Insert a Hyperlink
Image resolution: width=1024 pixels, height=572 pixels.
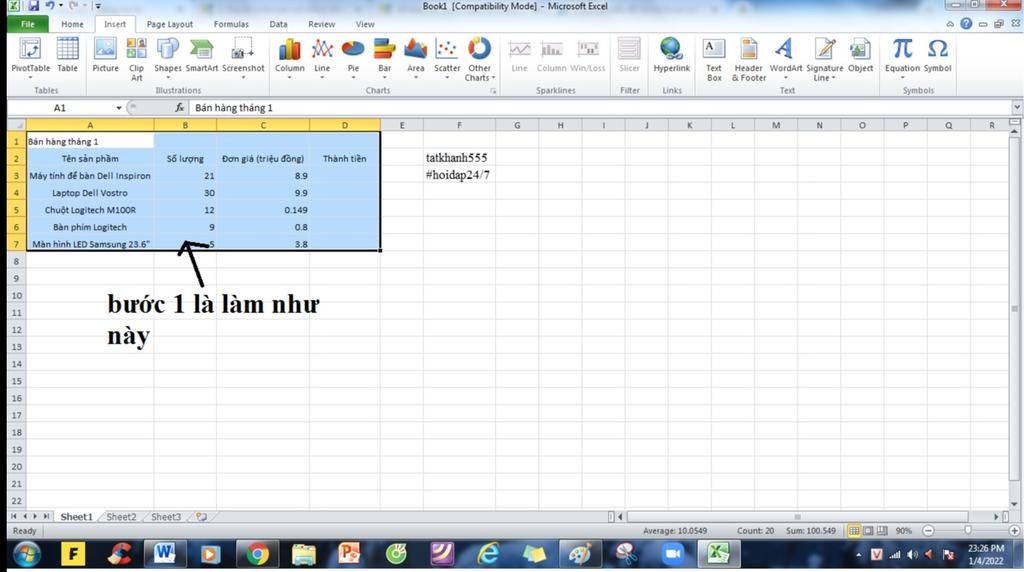(671, 55)
